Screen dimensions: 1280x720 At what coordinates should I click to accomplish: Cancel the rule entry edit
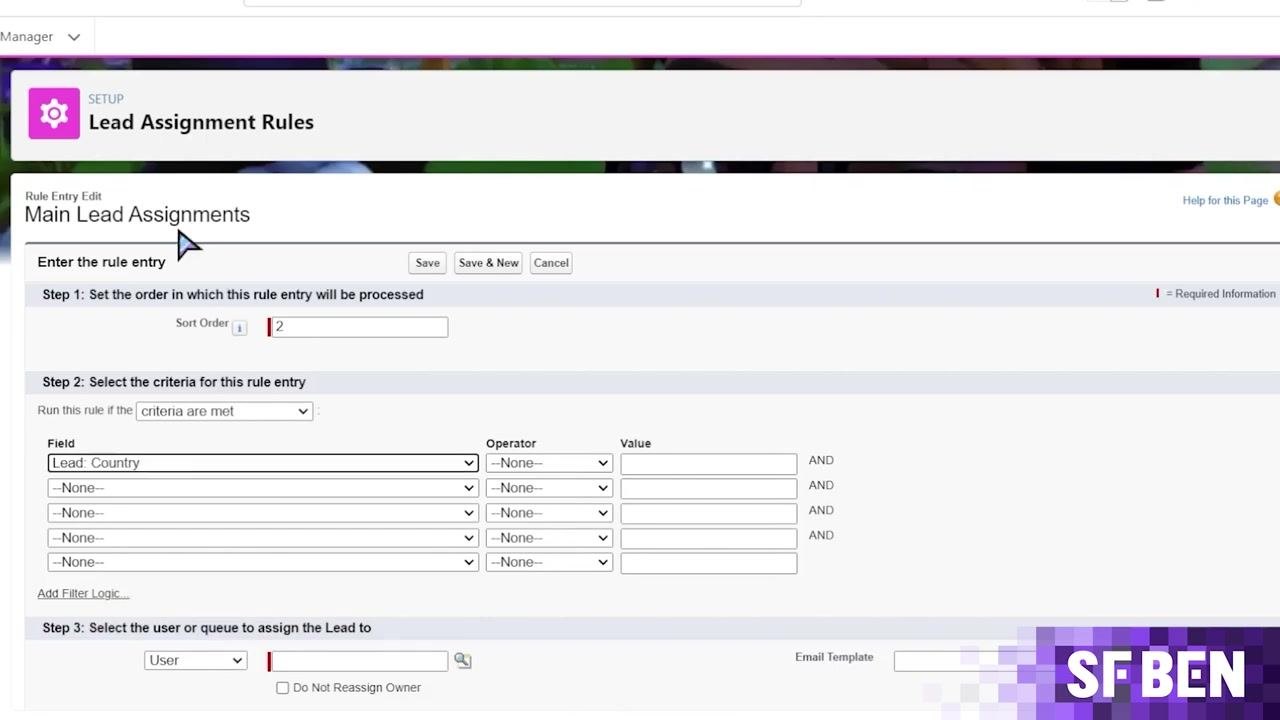coord(551,263)
